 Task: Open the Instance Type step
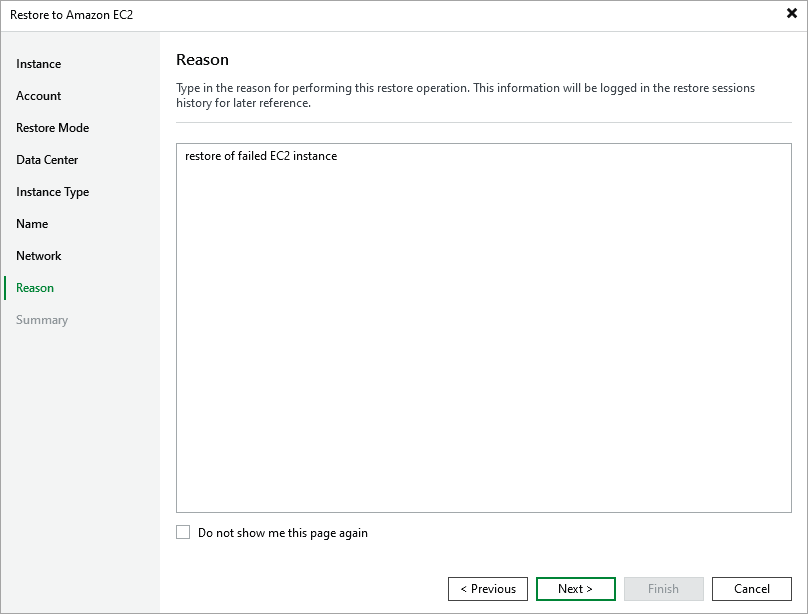click(51, 192)
